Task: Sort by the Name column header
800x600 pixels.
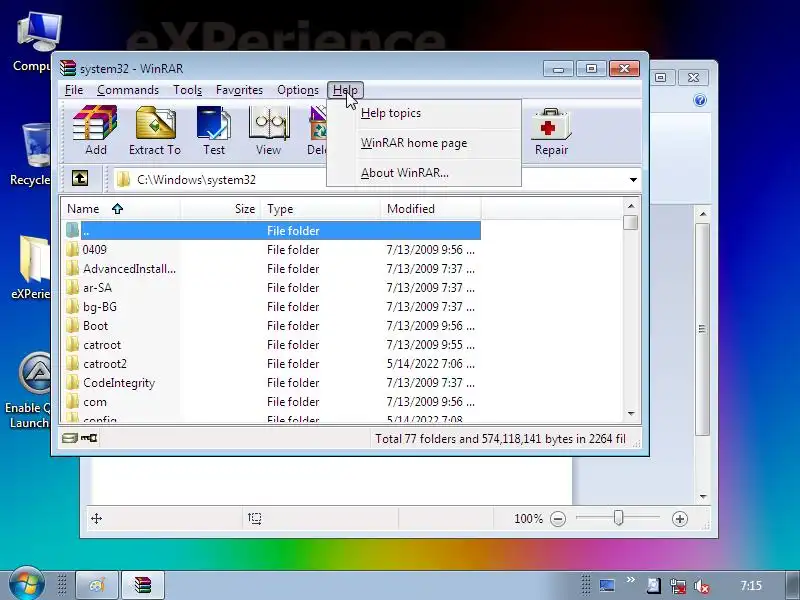Action: [121, 209]
